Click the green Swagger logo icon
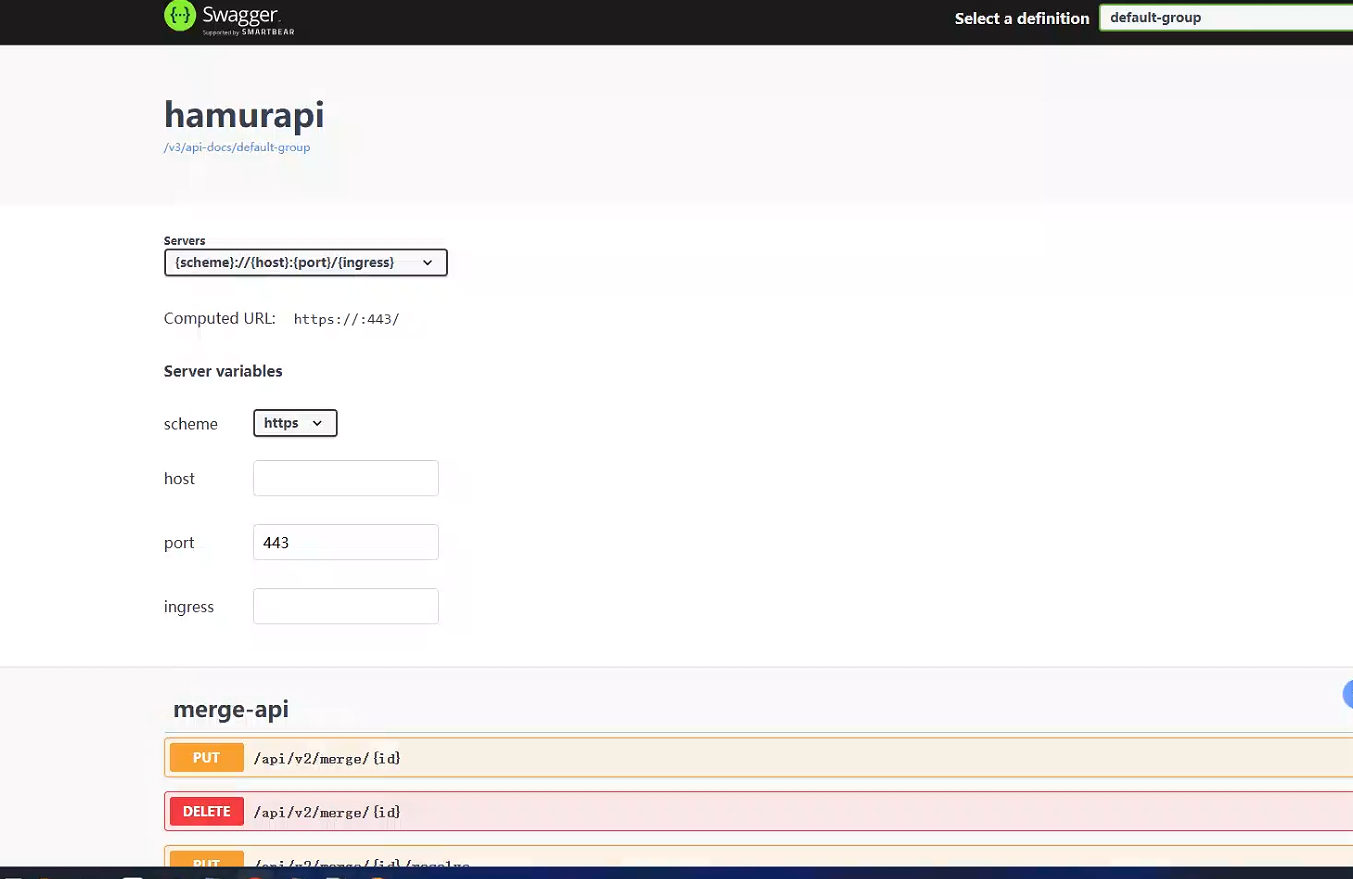Screen dimensions: 1353x879 click(180, 16)
